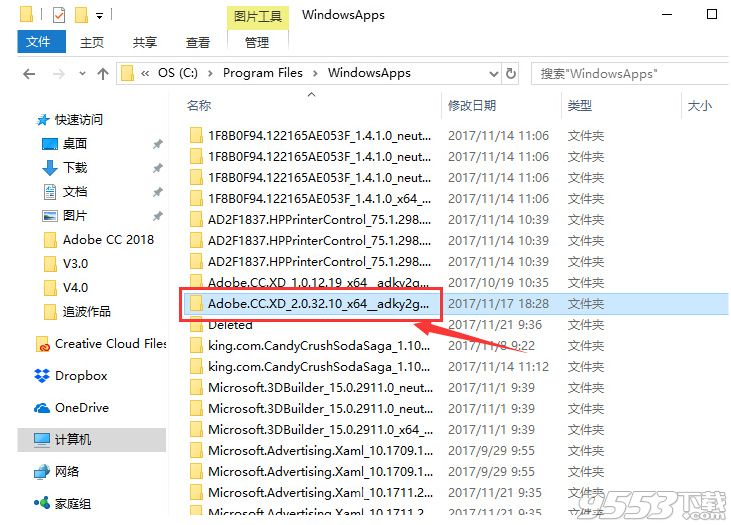Viewport: 731px width, 525px height.
Task: Click the OneDrive cloud icon
Action: pyautogui.click(x=42, y=408)
